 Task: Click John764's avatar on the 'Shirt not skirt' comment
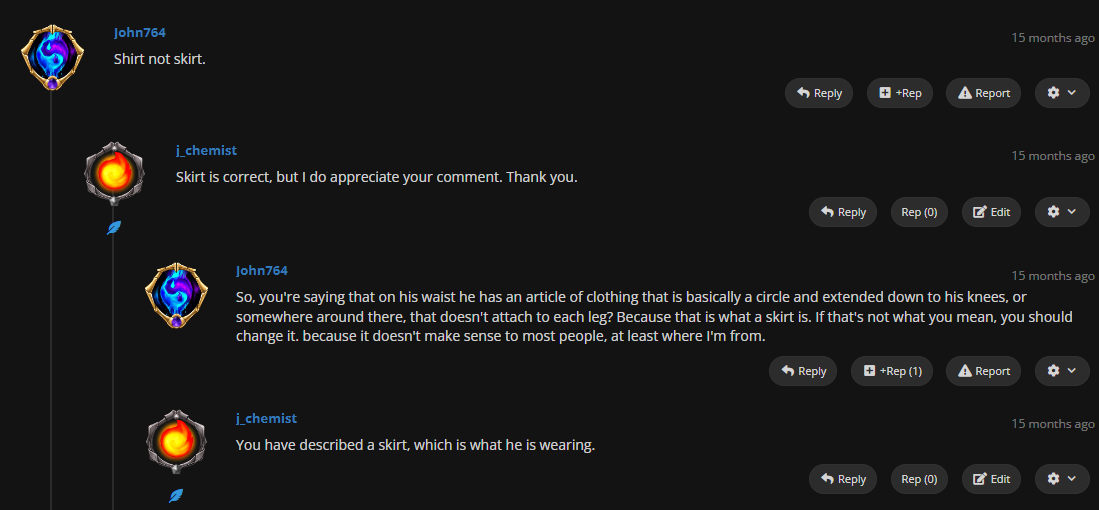(x=52, y=57)
